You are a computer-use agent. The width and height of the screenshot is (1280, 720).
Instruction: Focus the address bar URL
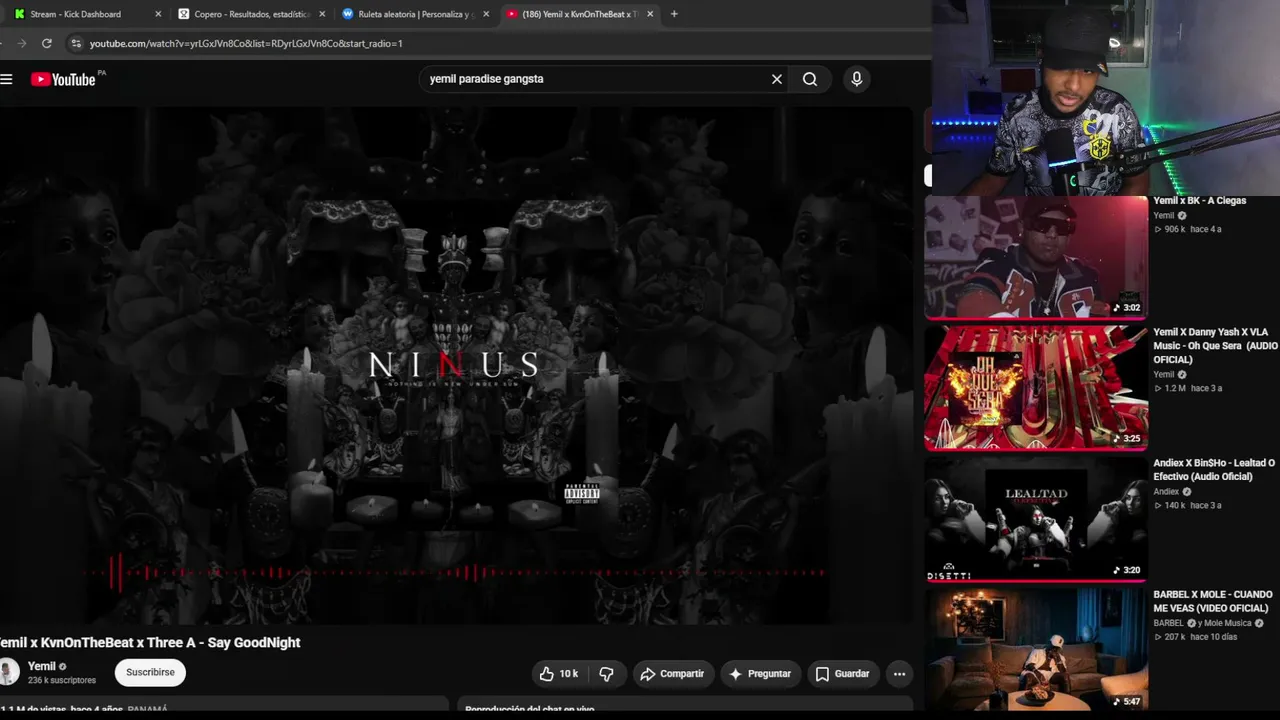(246, 44)
